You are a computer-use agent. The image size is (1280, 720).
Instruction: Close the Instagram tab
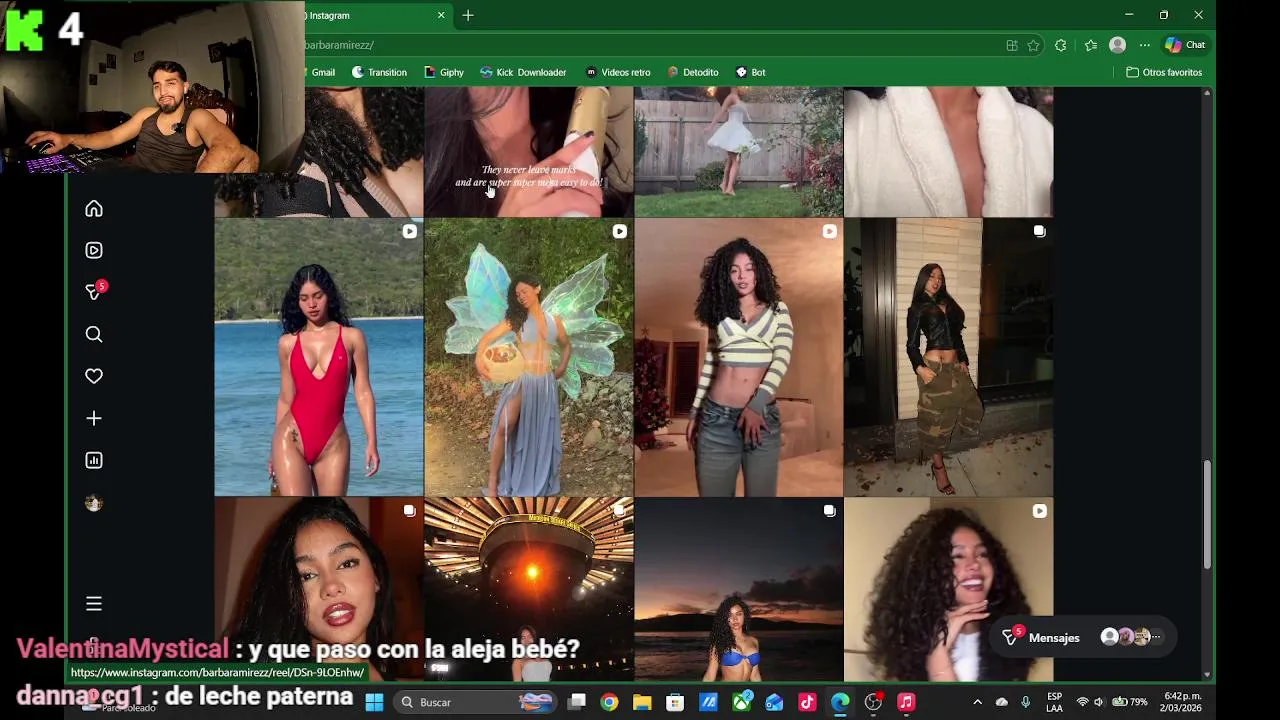[441, 15]
